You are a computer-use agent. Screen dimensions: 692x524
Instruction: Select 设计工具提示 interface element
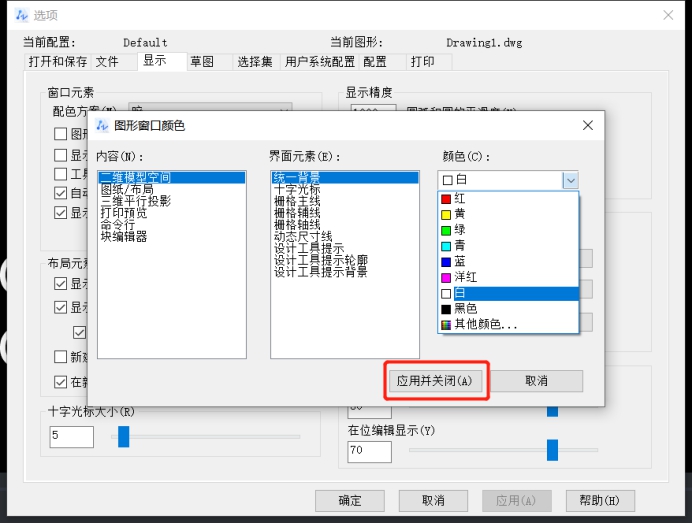tap(345, 249)
